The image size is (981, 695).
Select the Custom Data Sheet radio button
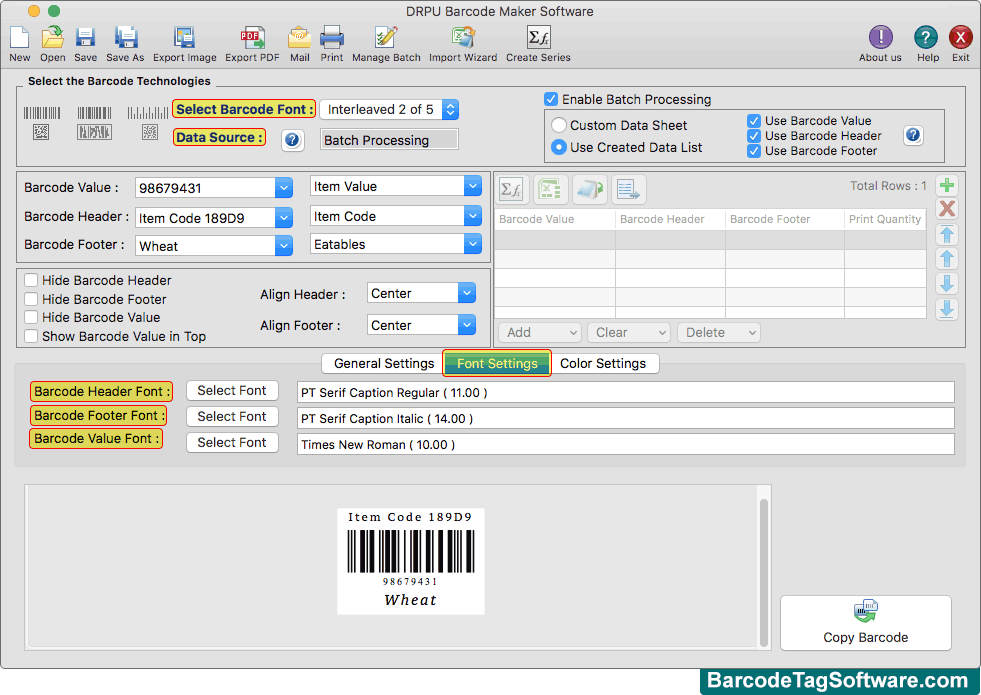[559, 125]
